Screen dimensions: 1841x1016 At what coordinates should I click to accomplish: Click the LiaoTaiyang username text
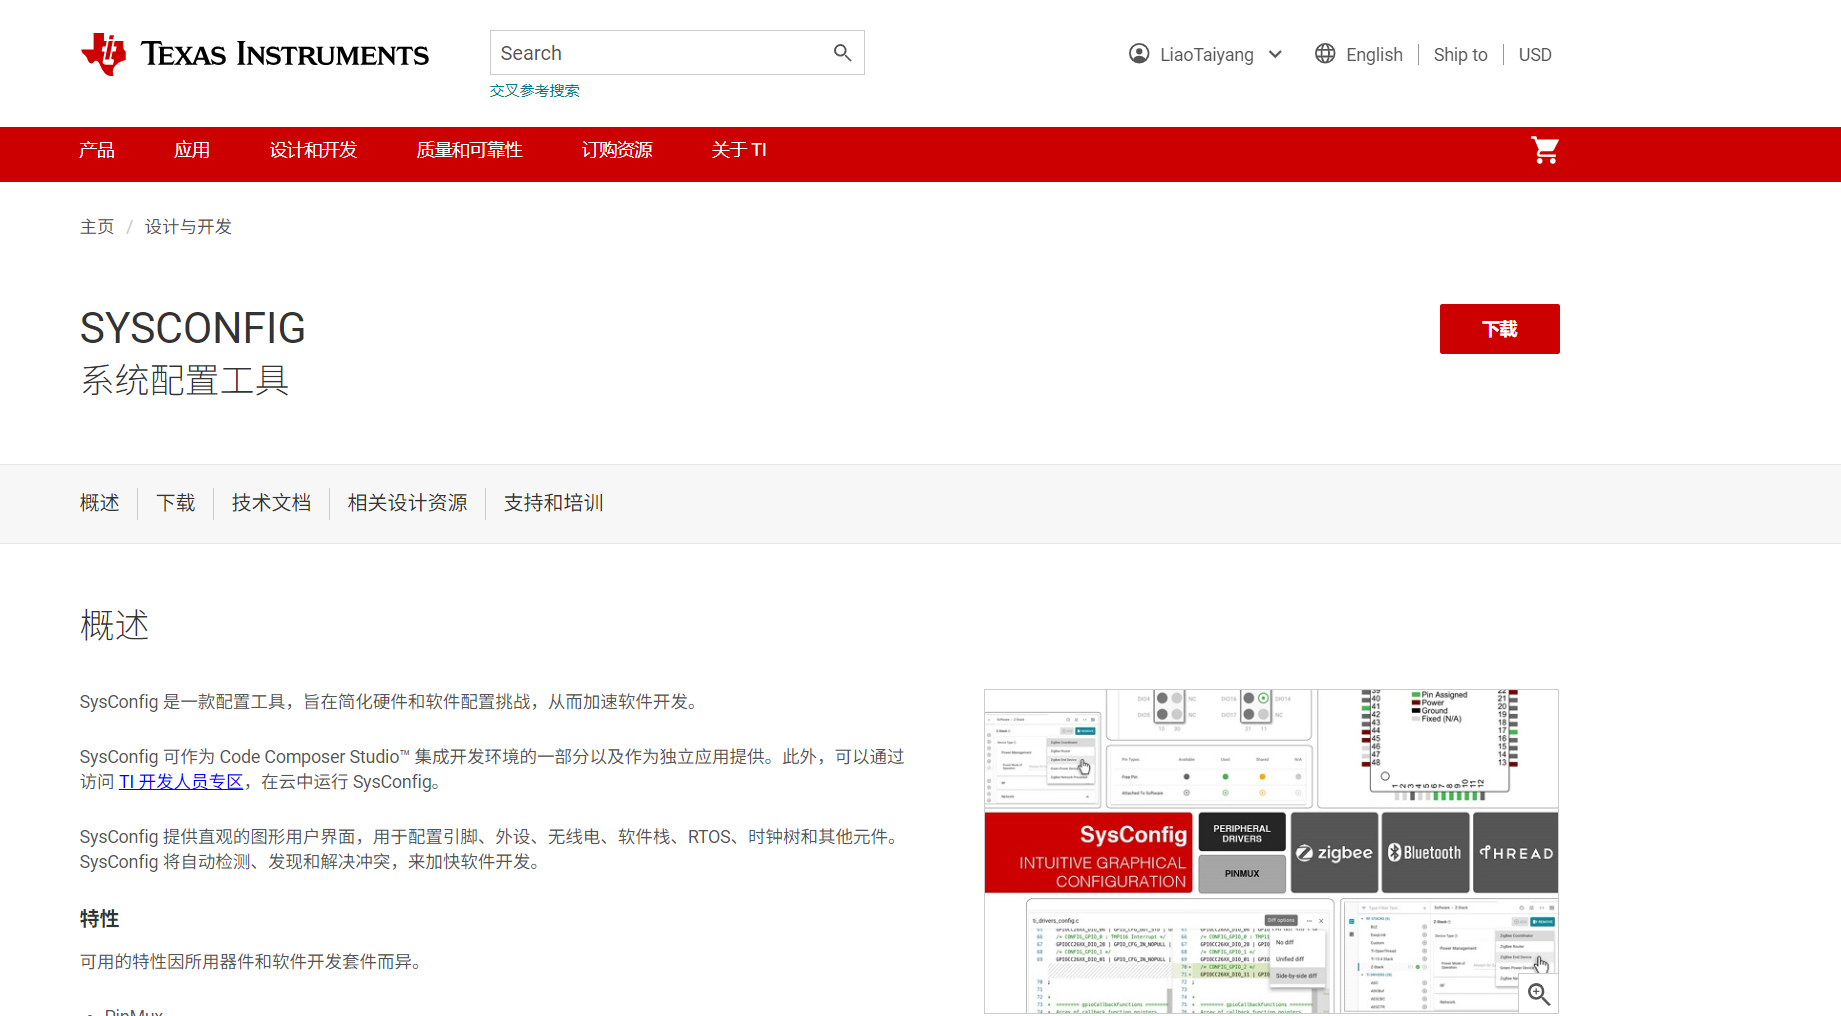click(1206, 55)
